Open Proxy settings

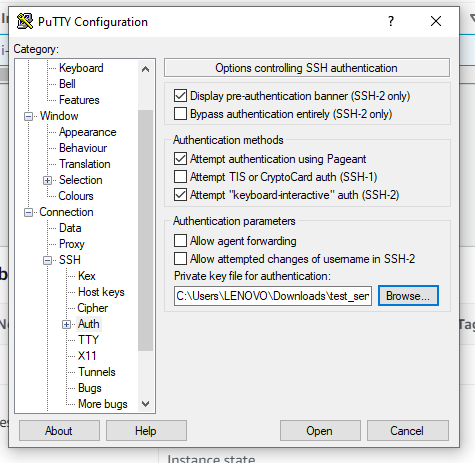coord(71,244)
